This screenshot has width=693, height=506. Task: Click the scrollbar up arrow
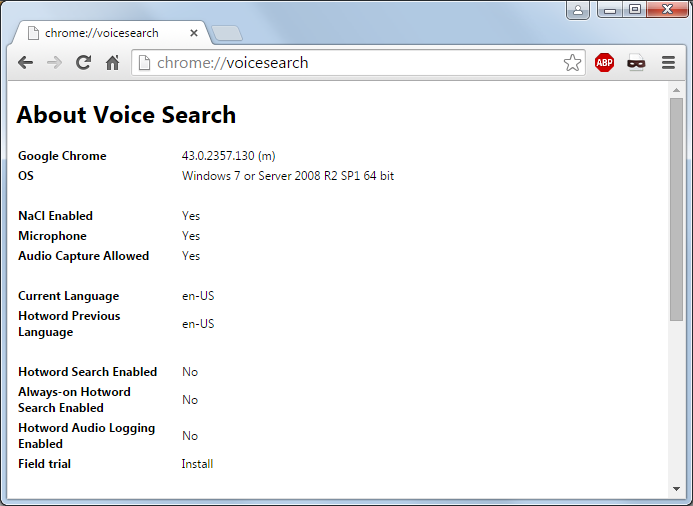676,90
